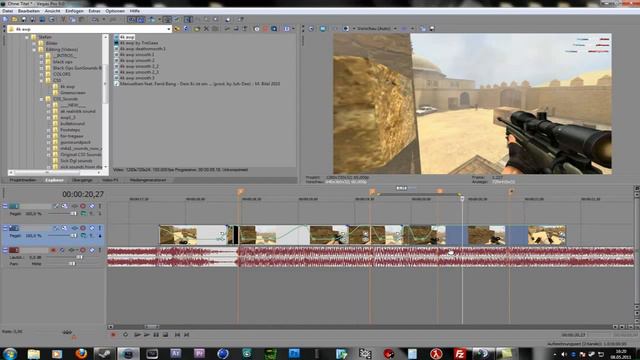Open Steam from the Windows taskbar
Screen dimensions: 640x360
pos(104,353)
